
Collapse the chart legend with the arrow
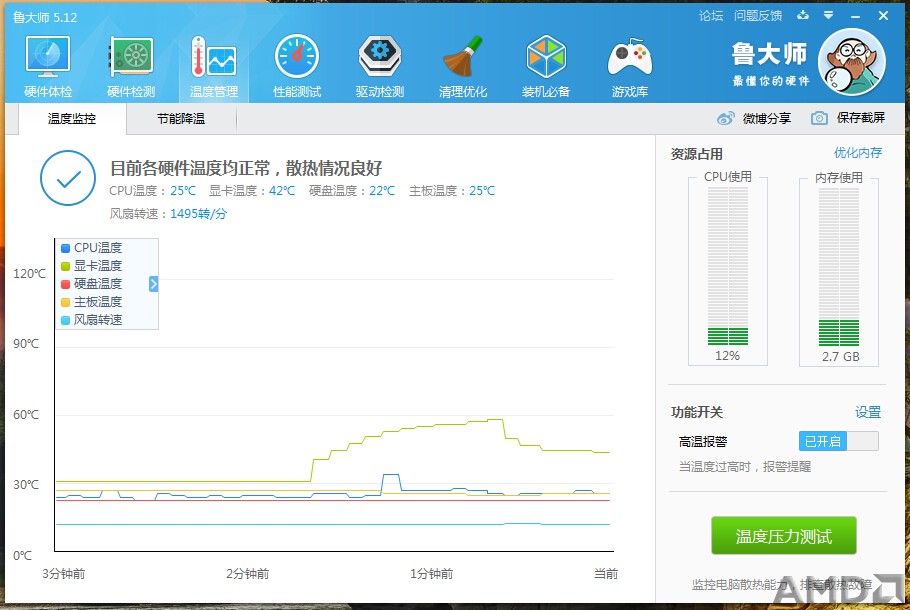coord(154,284)
